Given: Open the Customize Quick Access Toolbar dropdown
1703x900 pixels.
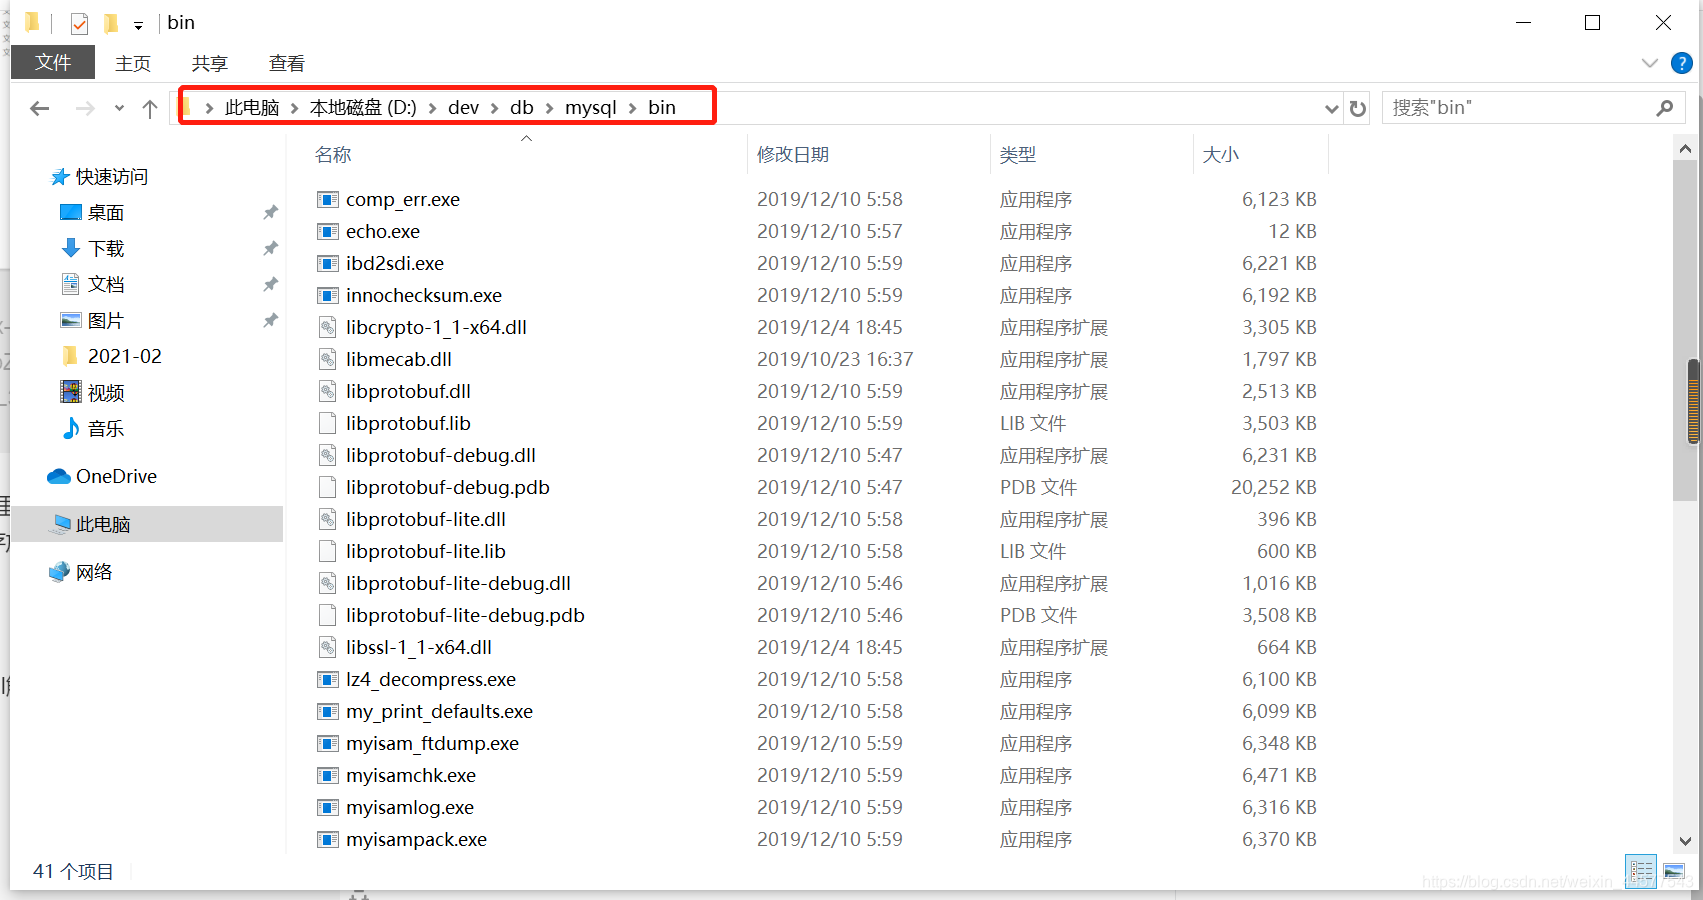Looking at the screenshot, I should pos(138,25).
